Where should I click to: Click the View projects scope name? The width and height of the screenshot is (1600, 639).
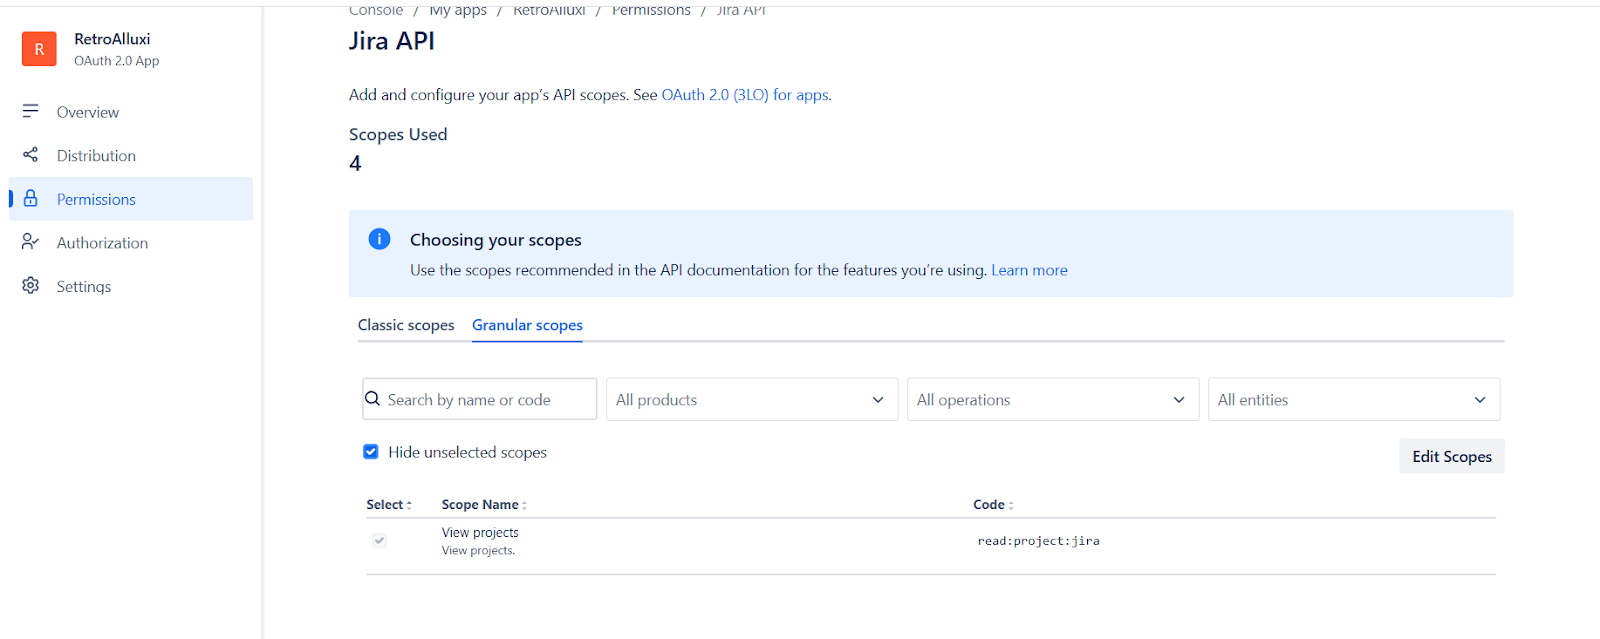(480, 533)
